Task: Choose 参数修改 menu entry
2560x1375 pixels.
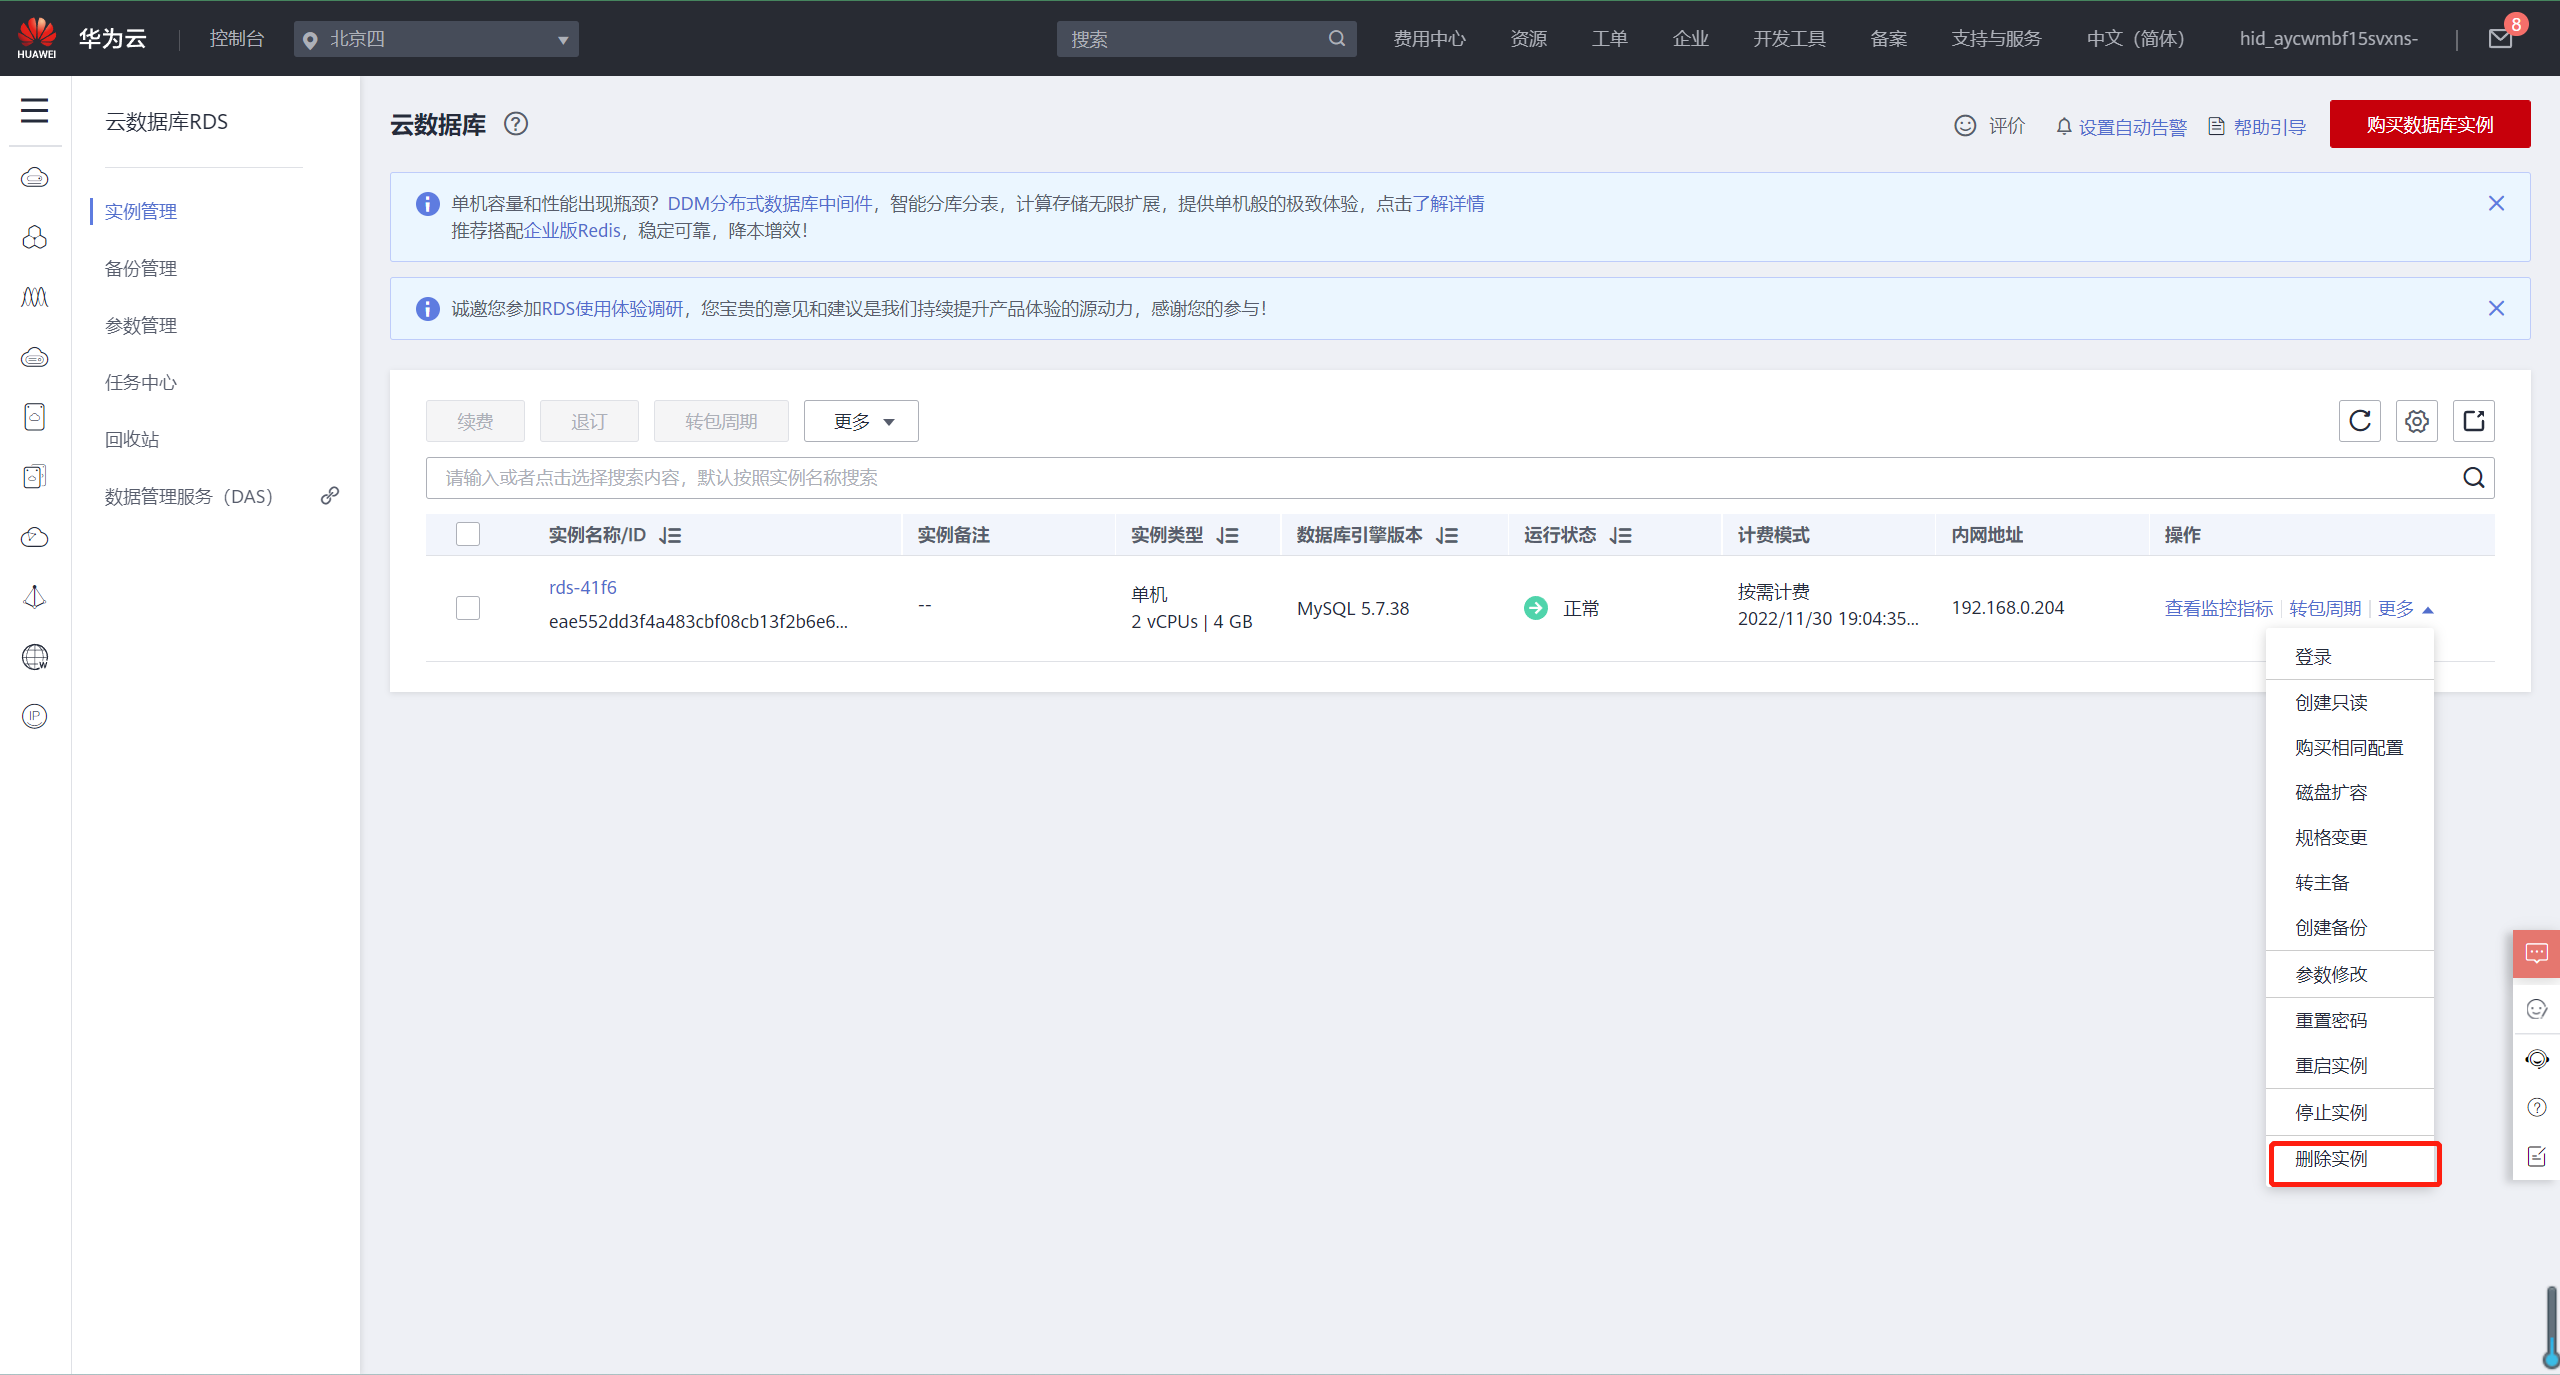Action: 2350,974
